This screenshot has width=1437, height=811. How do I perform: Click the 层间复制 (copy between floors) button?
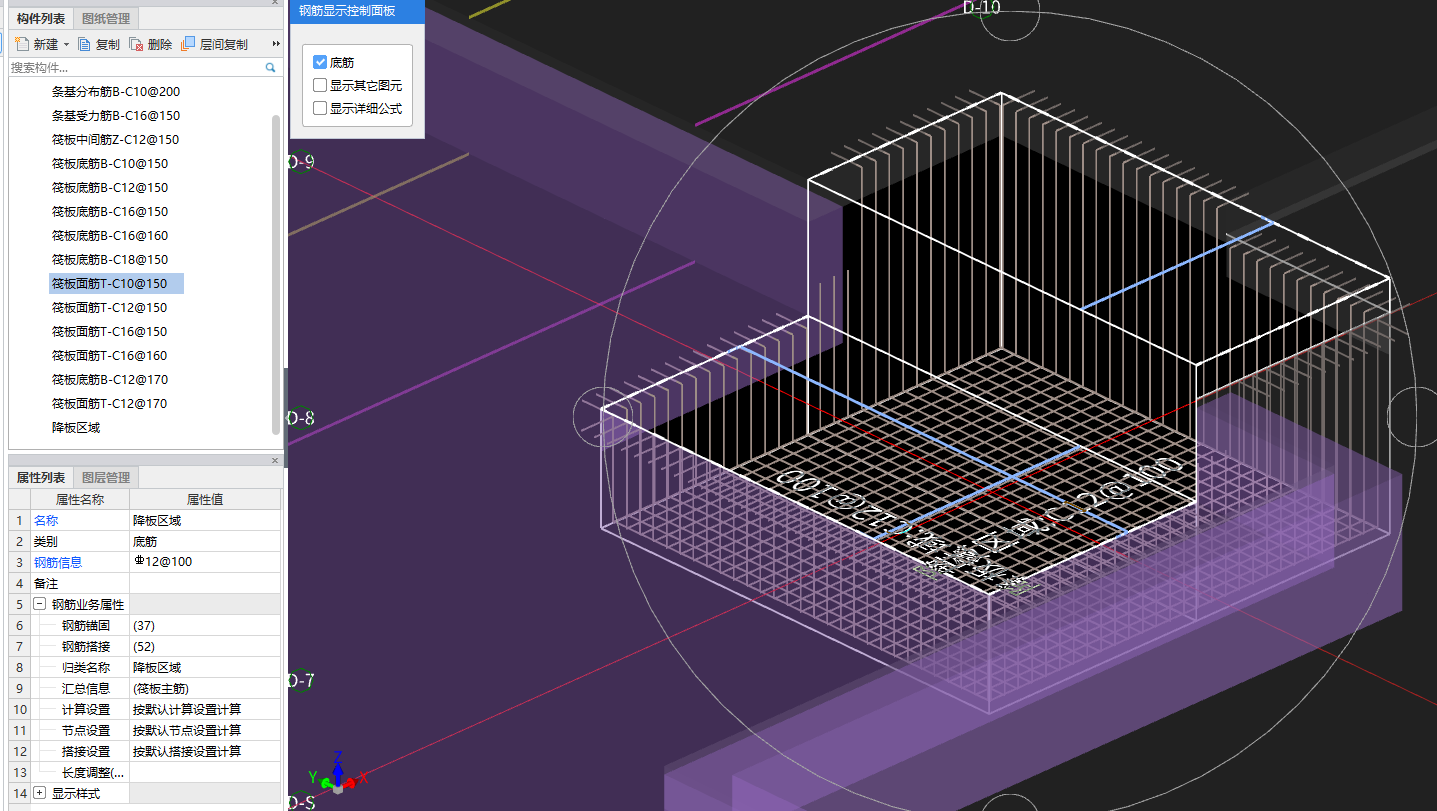[x=215, y=44]
